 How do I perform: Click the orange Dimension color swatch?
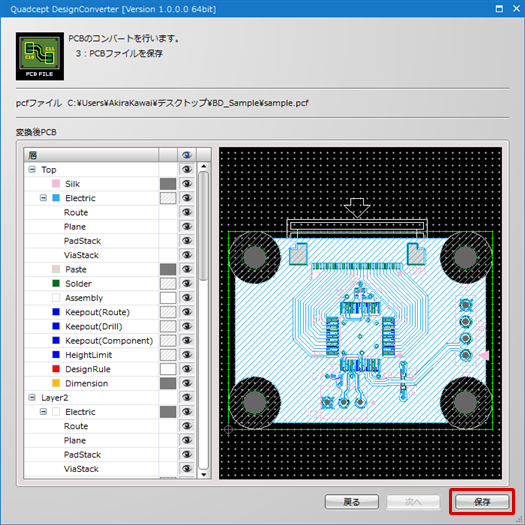(x=56, y=383)
